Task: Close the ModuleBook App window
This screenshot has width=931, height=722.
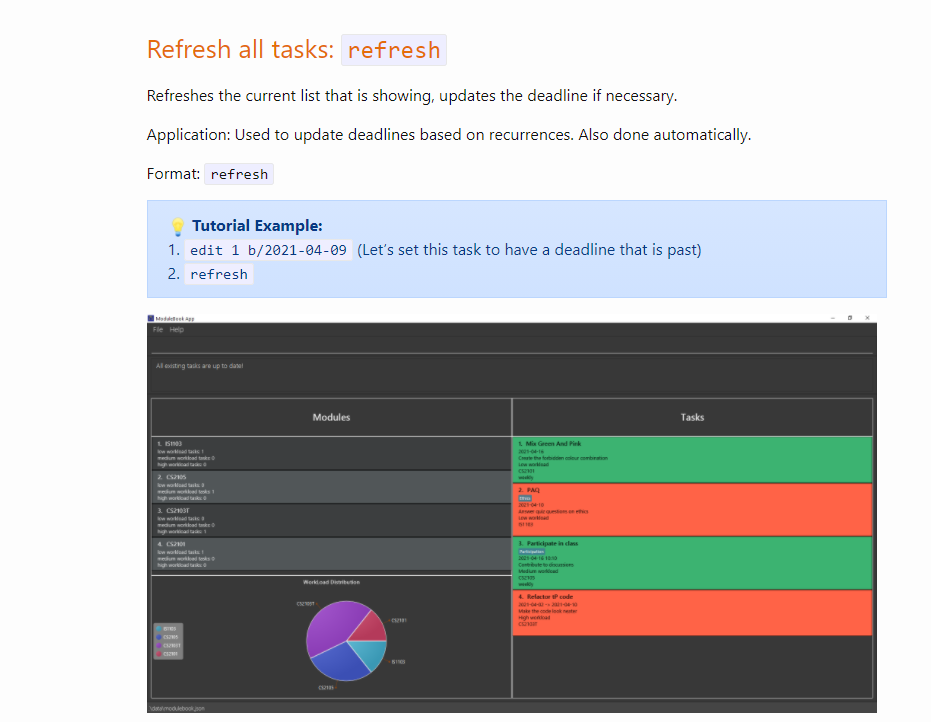Action: 867,318
